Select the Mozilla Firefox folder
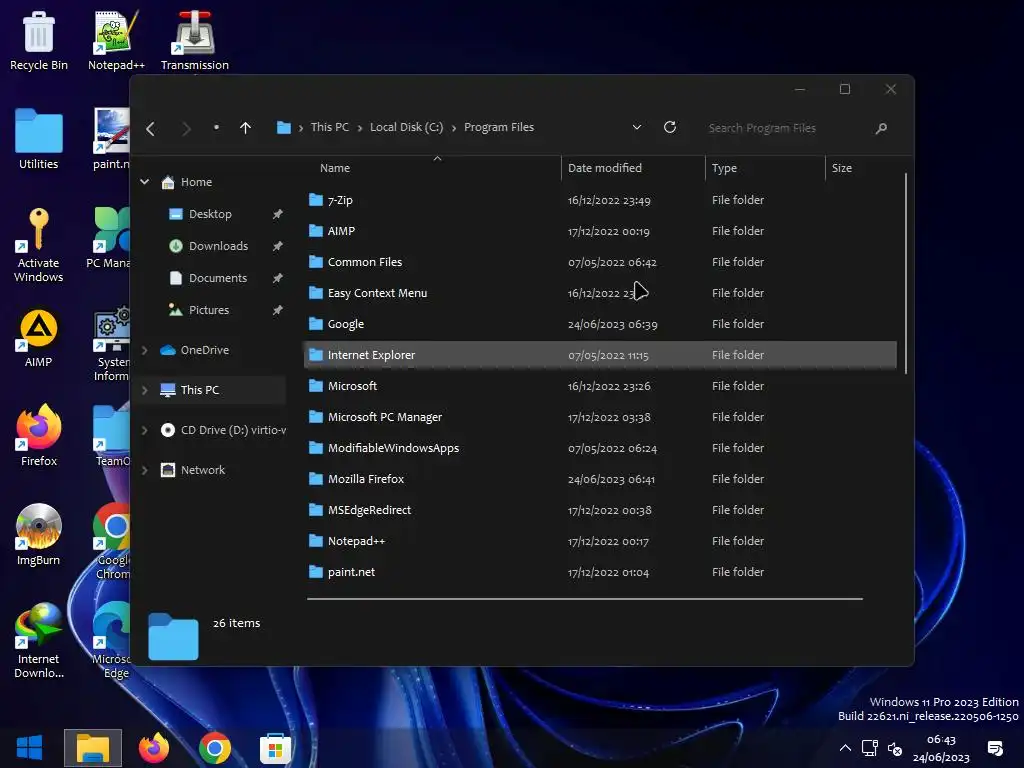Screen dimensions: 1024x768 [x=600, y=479]
